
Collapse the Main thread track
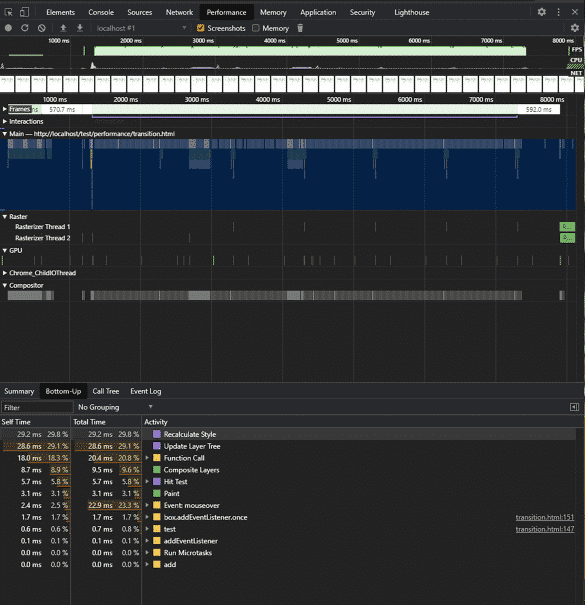tap(5, 134)
